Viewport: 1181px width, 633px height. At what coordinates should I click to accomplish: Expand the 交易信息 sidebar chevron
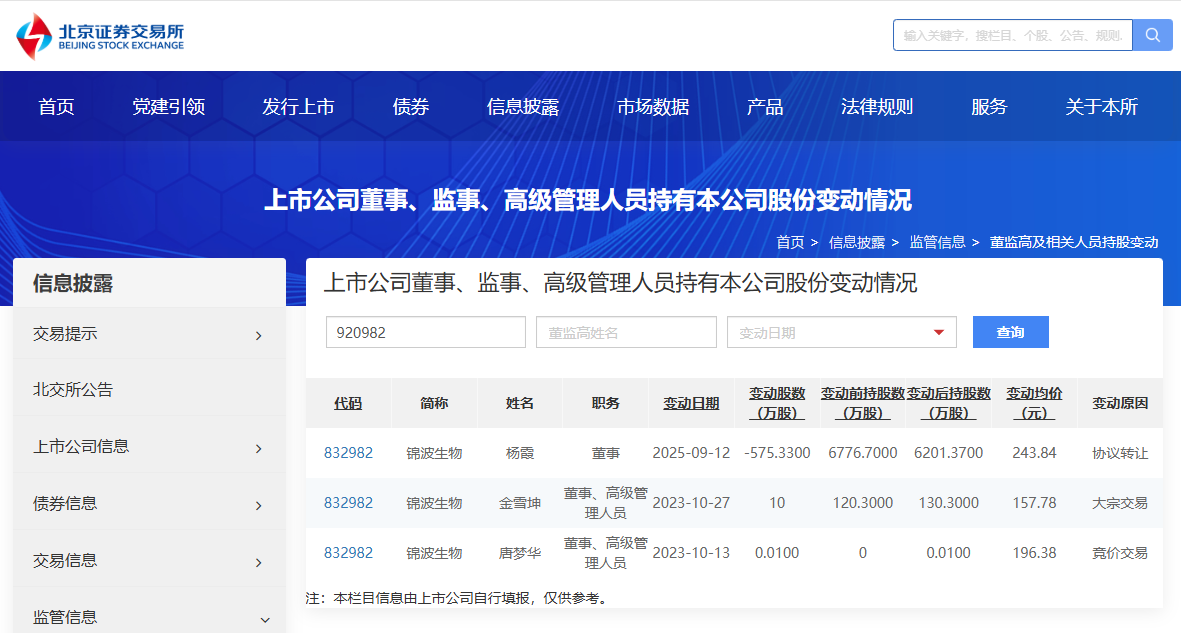[x=258, y=563]
